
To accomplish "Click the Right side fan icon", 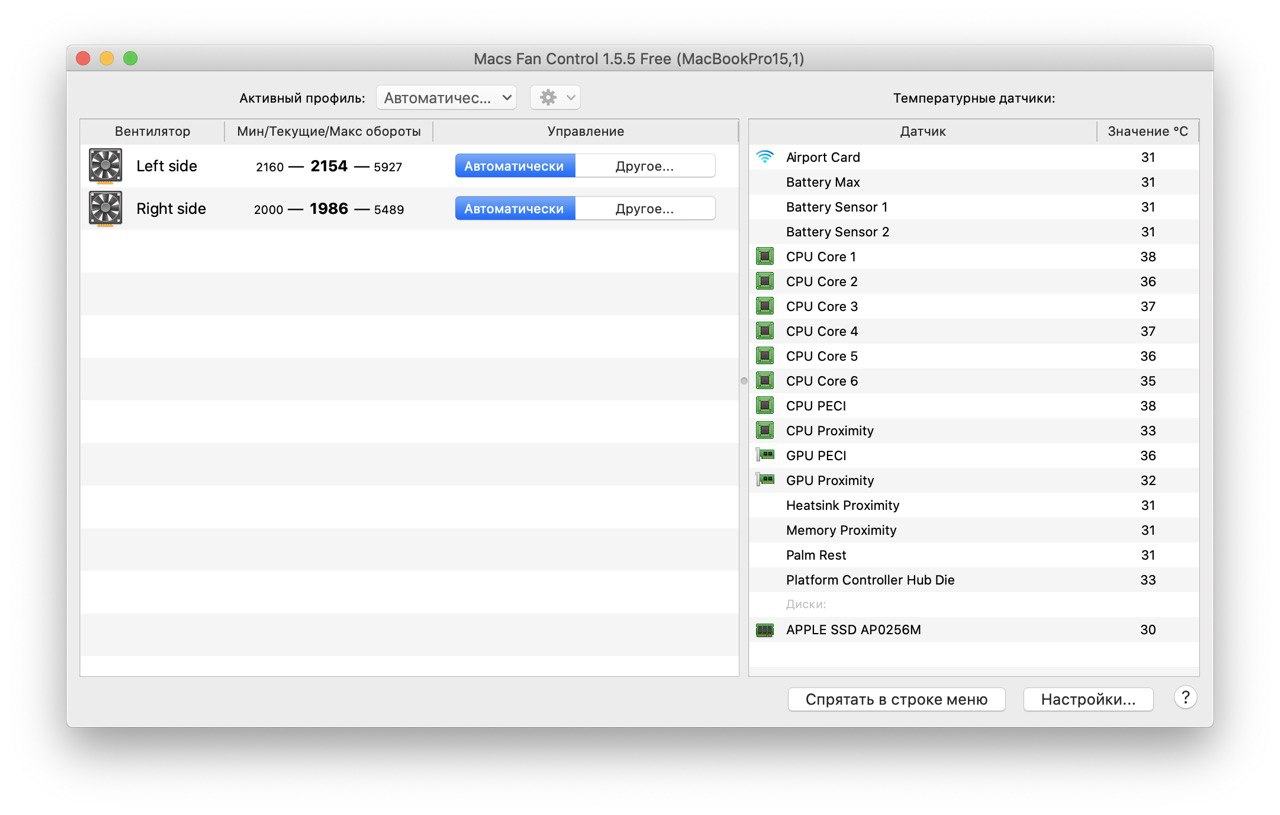I will coord(105,209).
